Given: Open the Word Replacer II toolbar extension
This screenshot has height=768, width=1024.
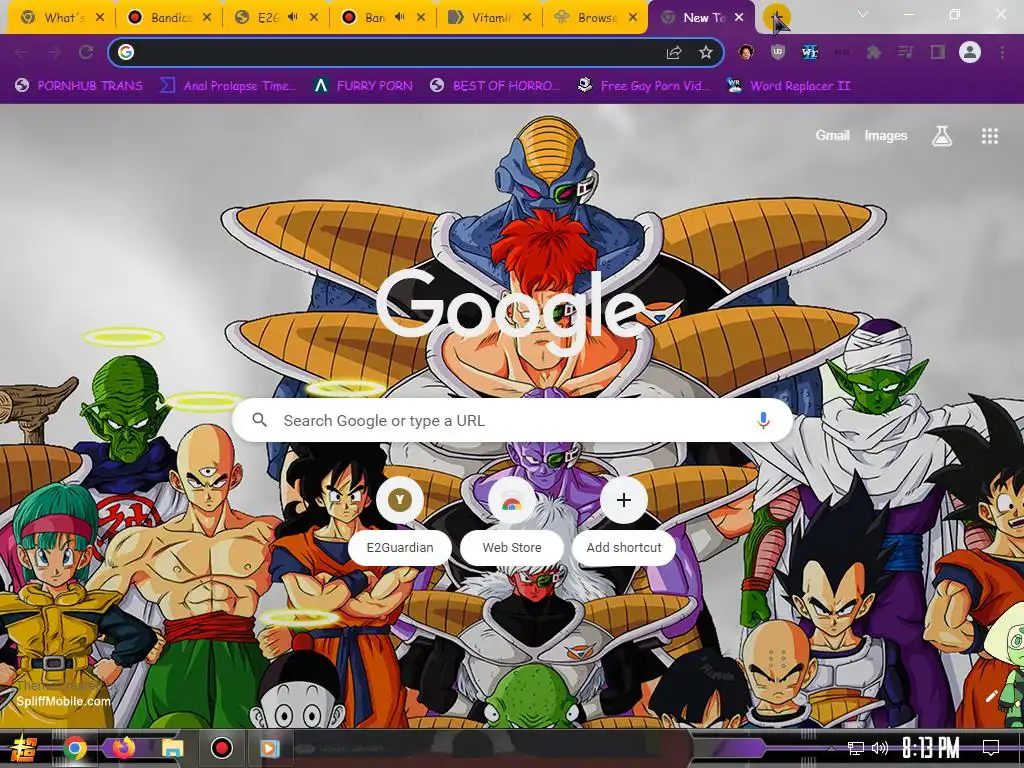Looking at the screenshot, I should [810, 52].
